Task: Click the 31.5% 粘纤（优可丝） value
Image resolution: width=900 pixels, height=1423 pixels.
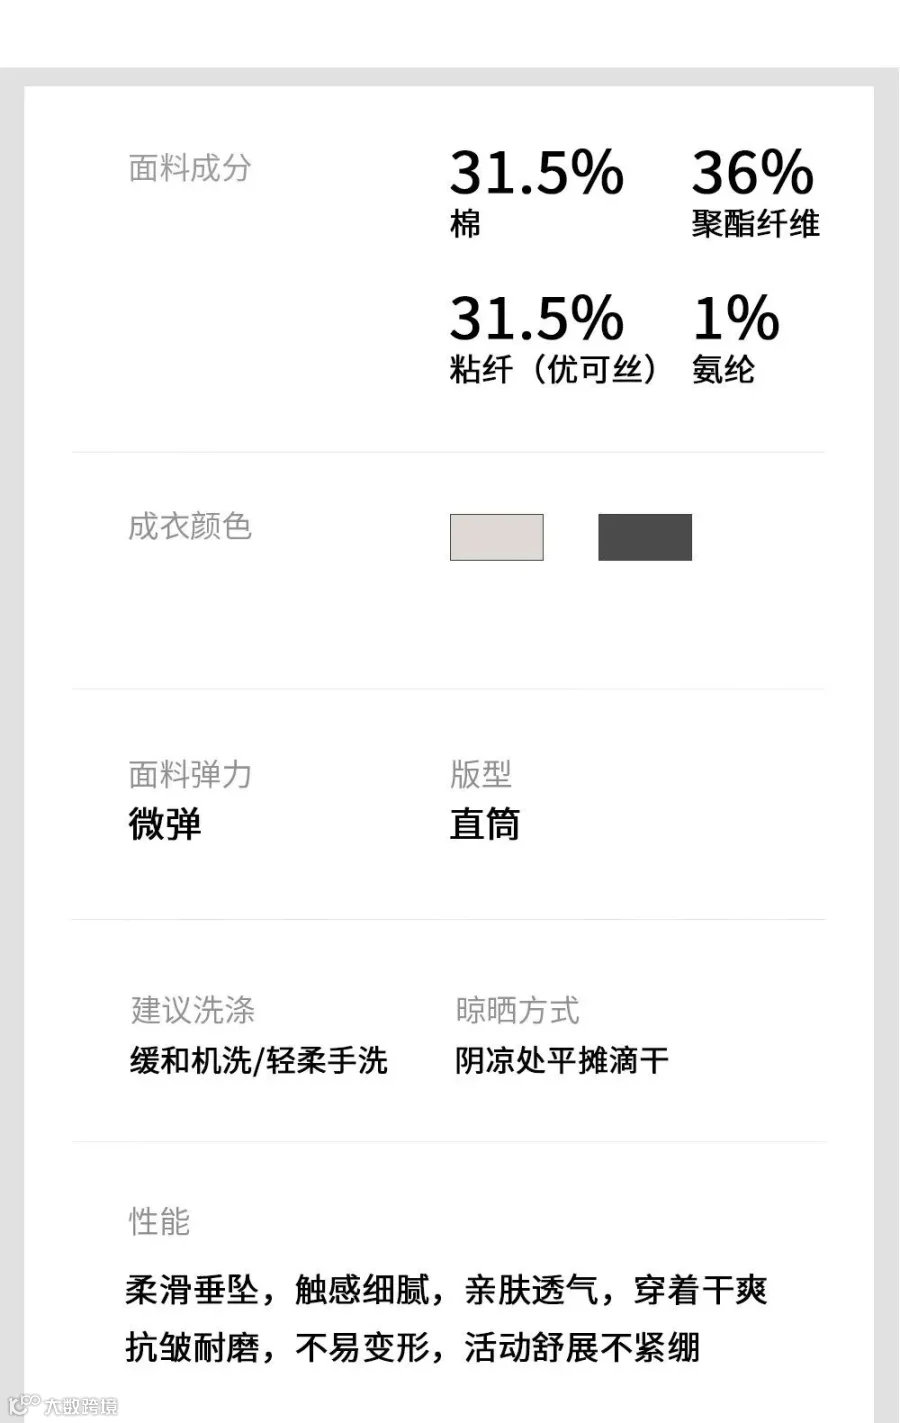Action: click(553, 339)
